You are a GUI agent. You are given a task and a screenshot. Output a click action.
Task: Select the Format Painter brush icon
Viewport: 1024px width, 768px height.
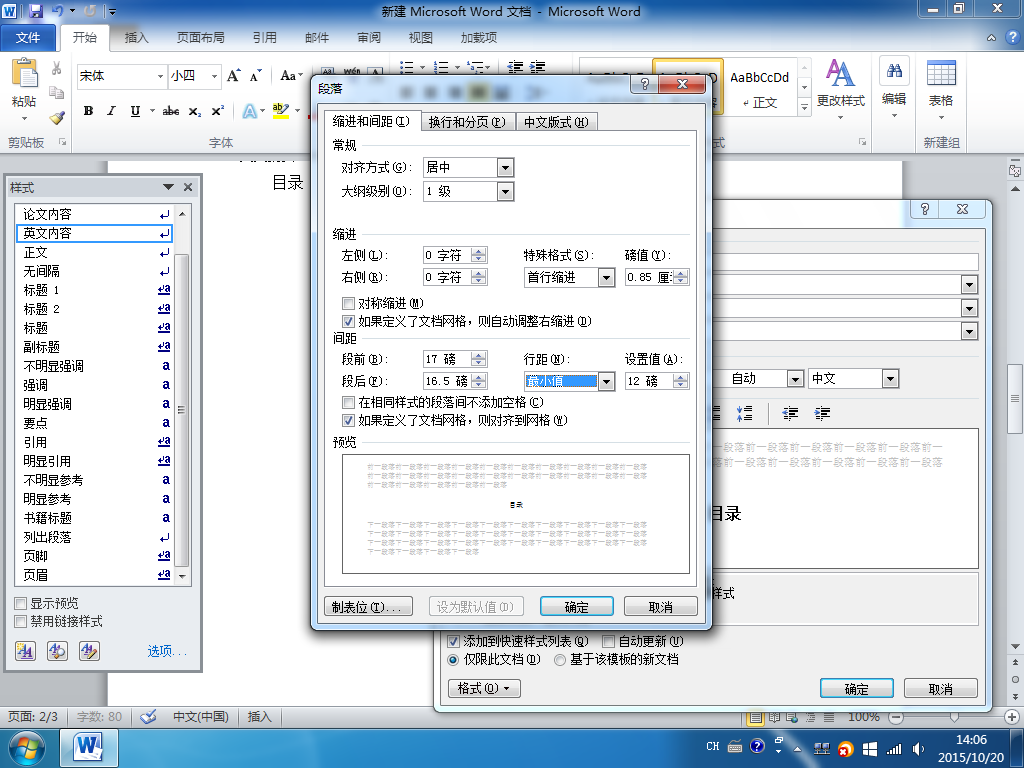tap(57, 118)
